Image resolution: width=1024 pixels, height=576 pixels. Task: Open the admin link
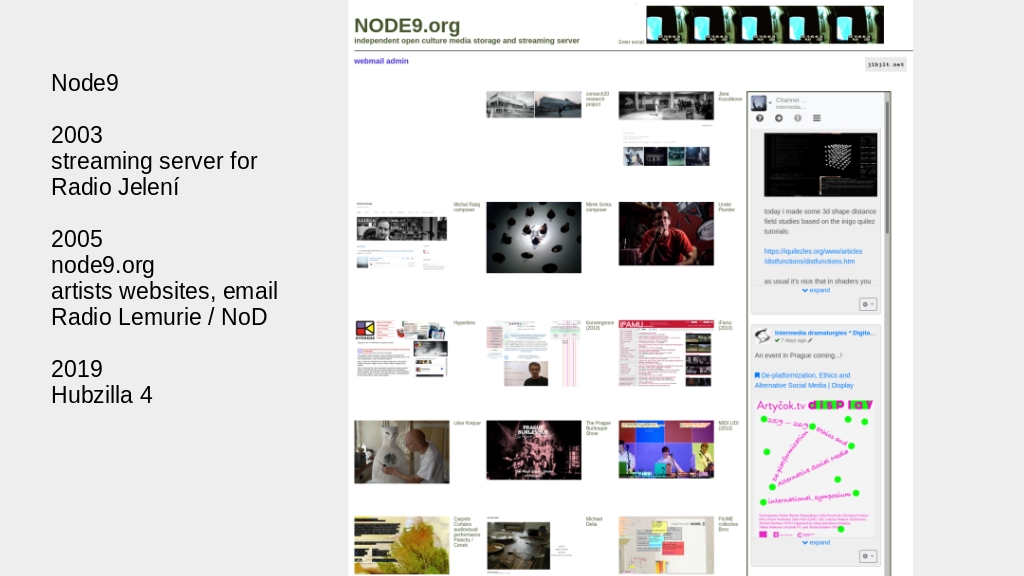(x=398, y=61)
